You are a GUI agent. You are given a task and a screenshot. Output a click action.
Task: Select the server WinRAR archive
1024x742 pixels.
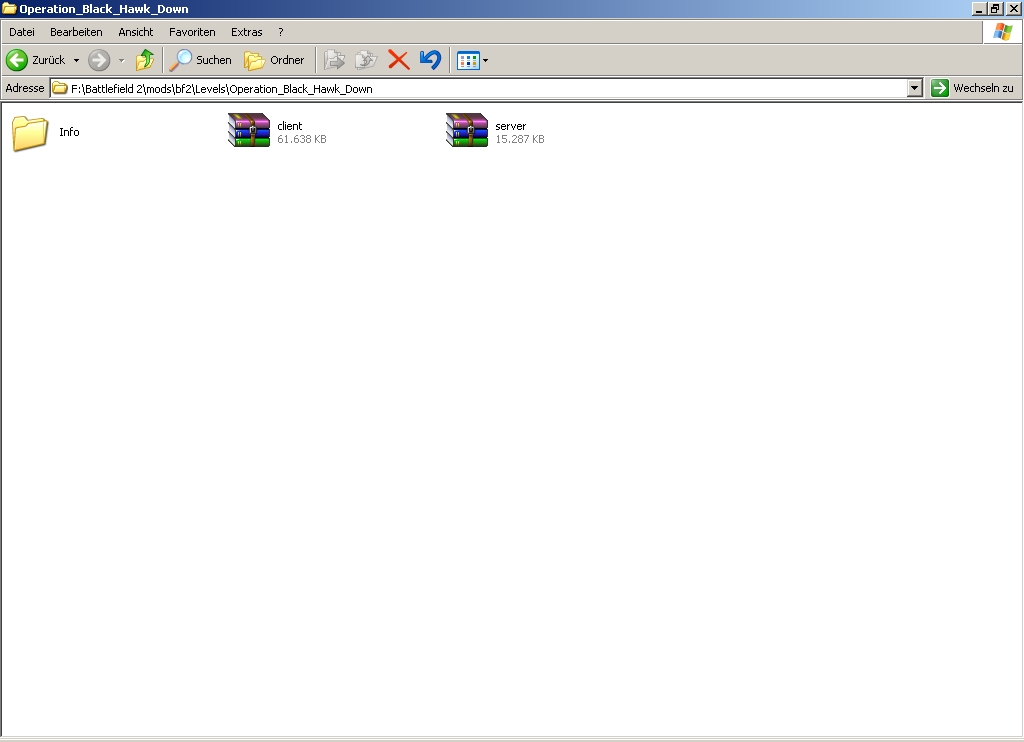[x=467, y=131]
